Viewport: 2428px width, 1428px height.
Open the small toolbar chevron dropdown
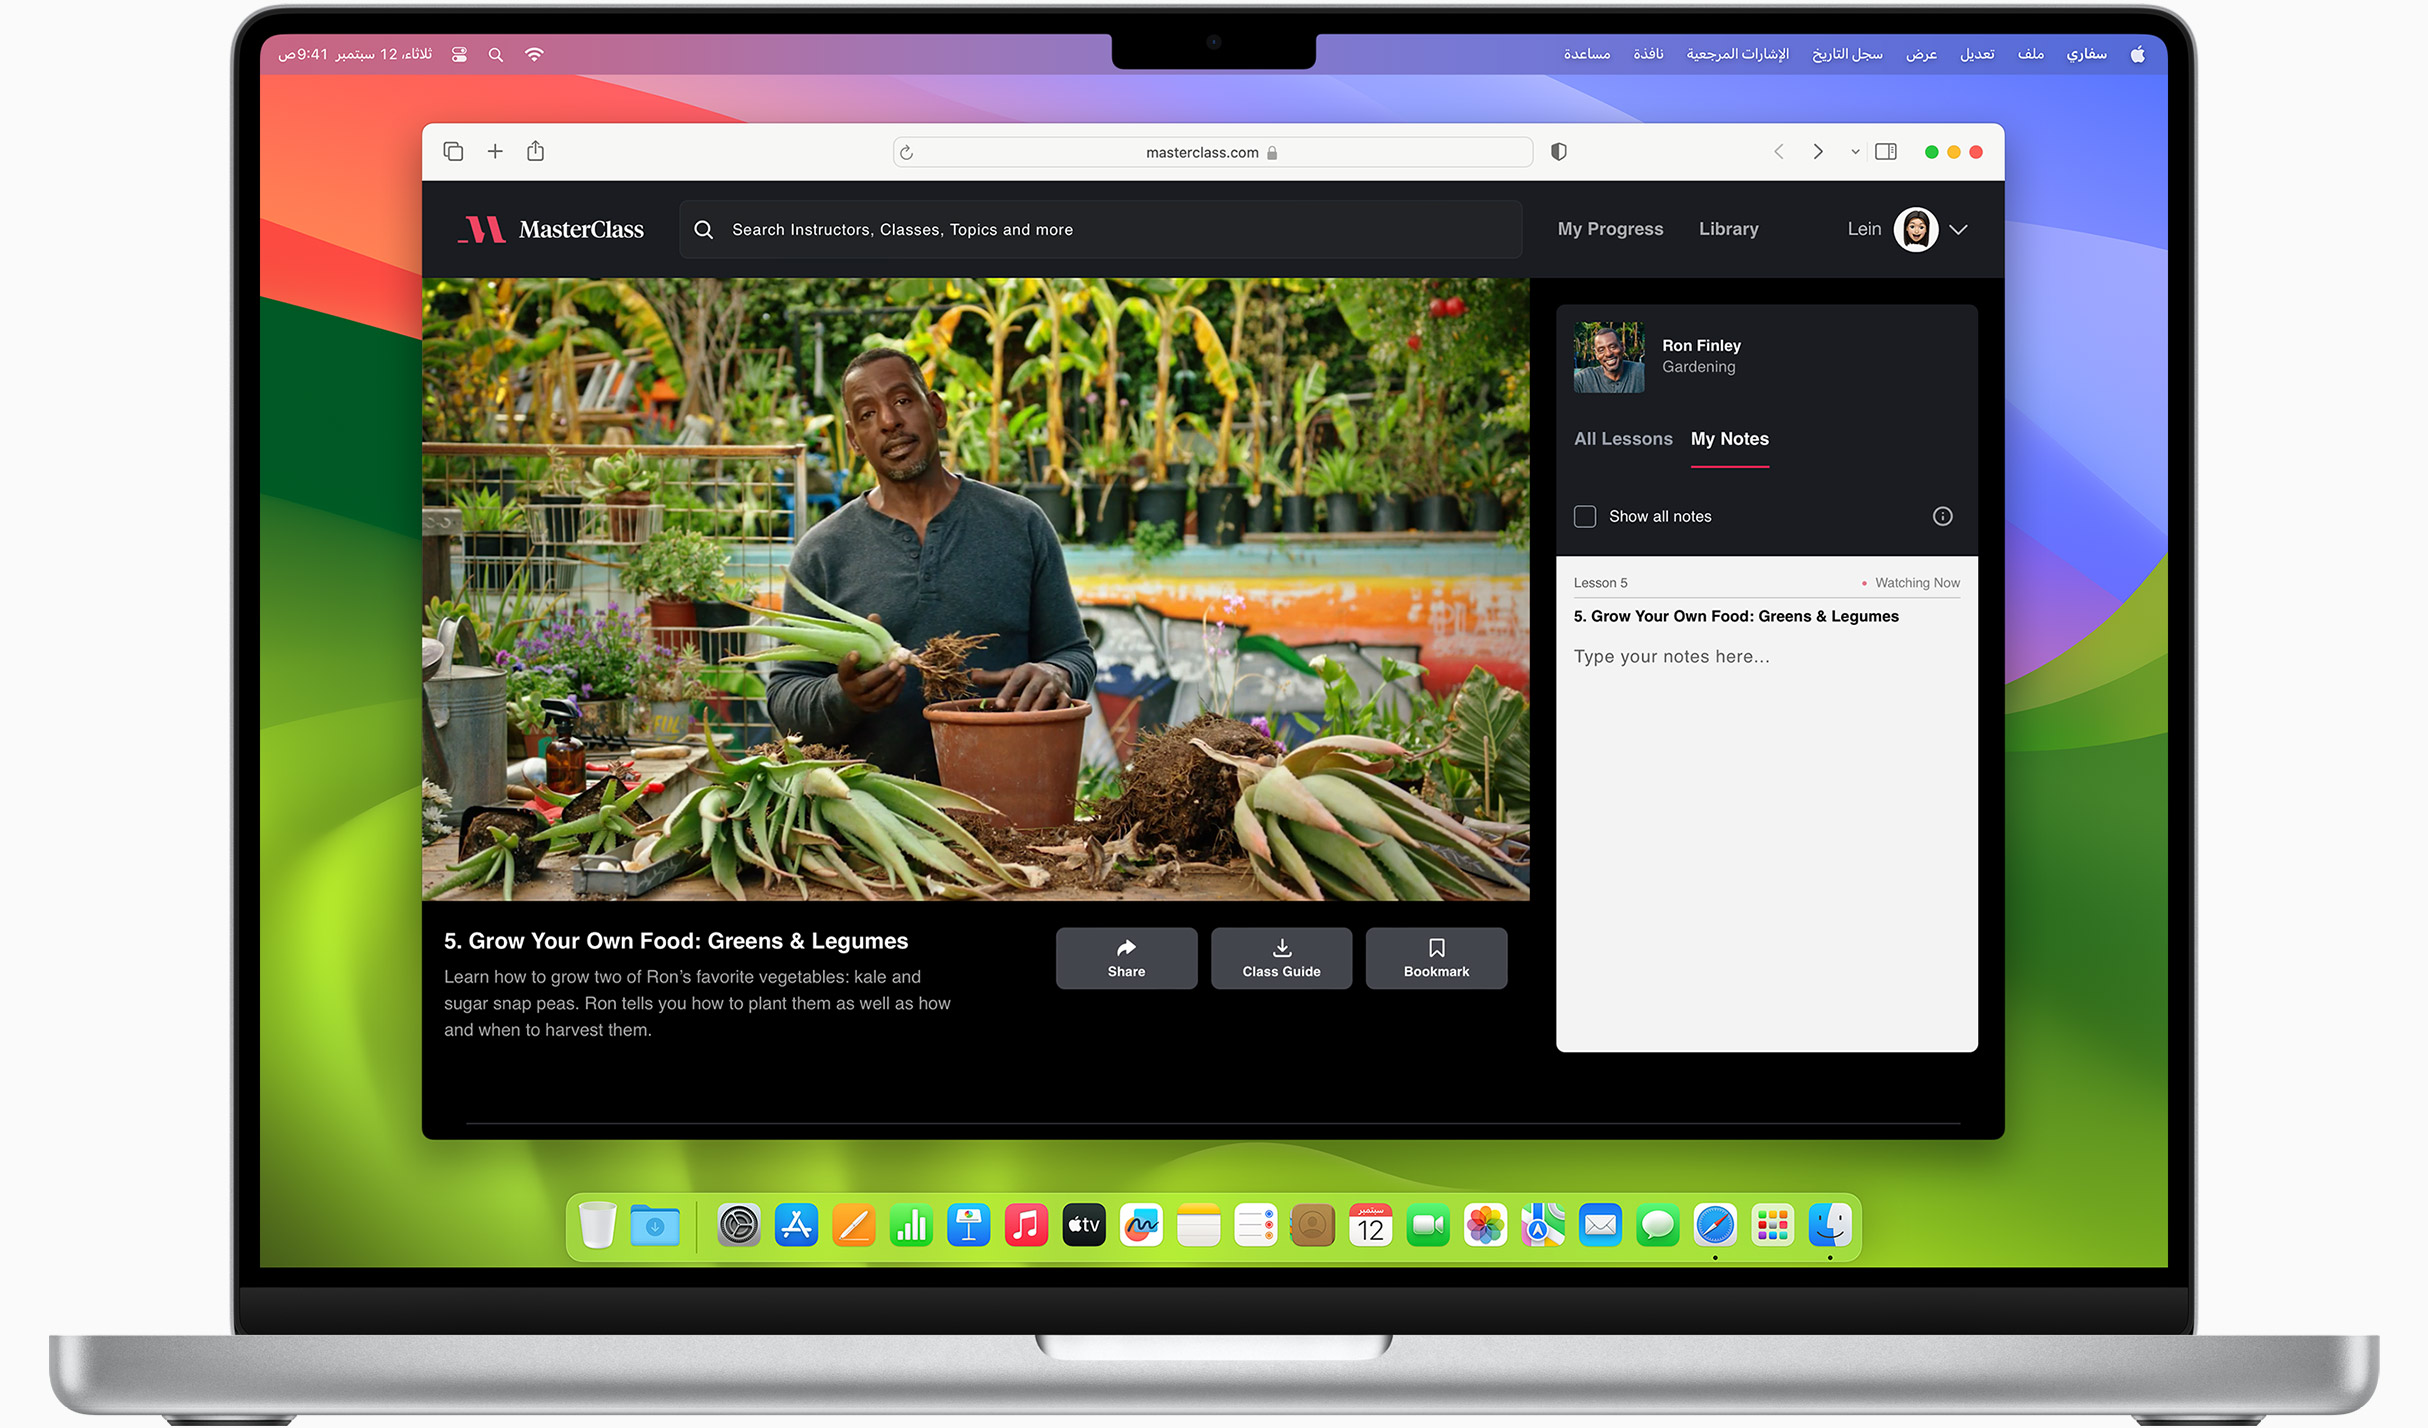1855,152
